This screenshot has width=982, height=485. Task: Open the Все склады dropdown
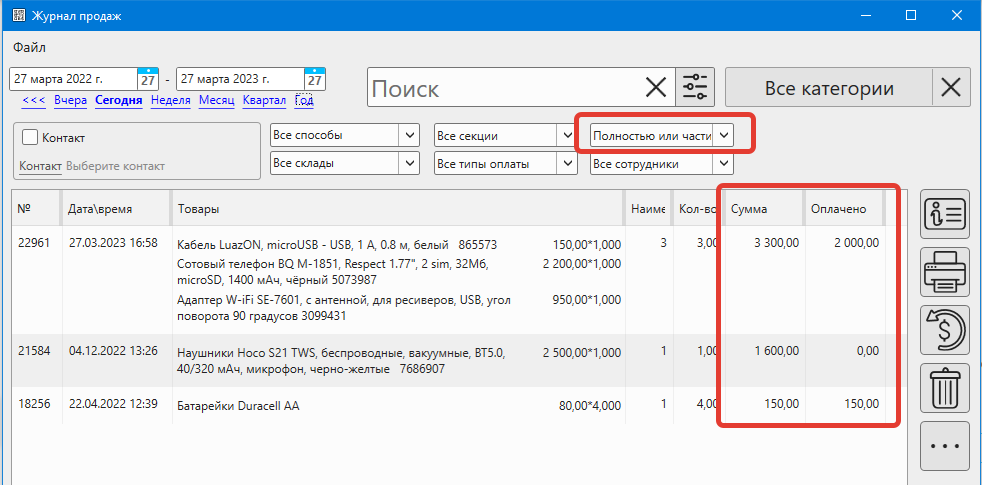345,163
